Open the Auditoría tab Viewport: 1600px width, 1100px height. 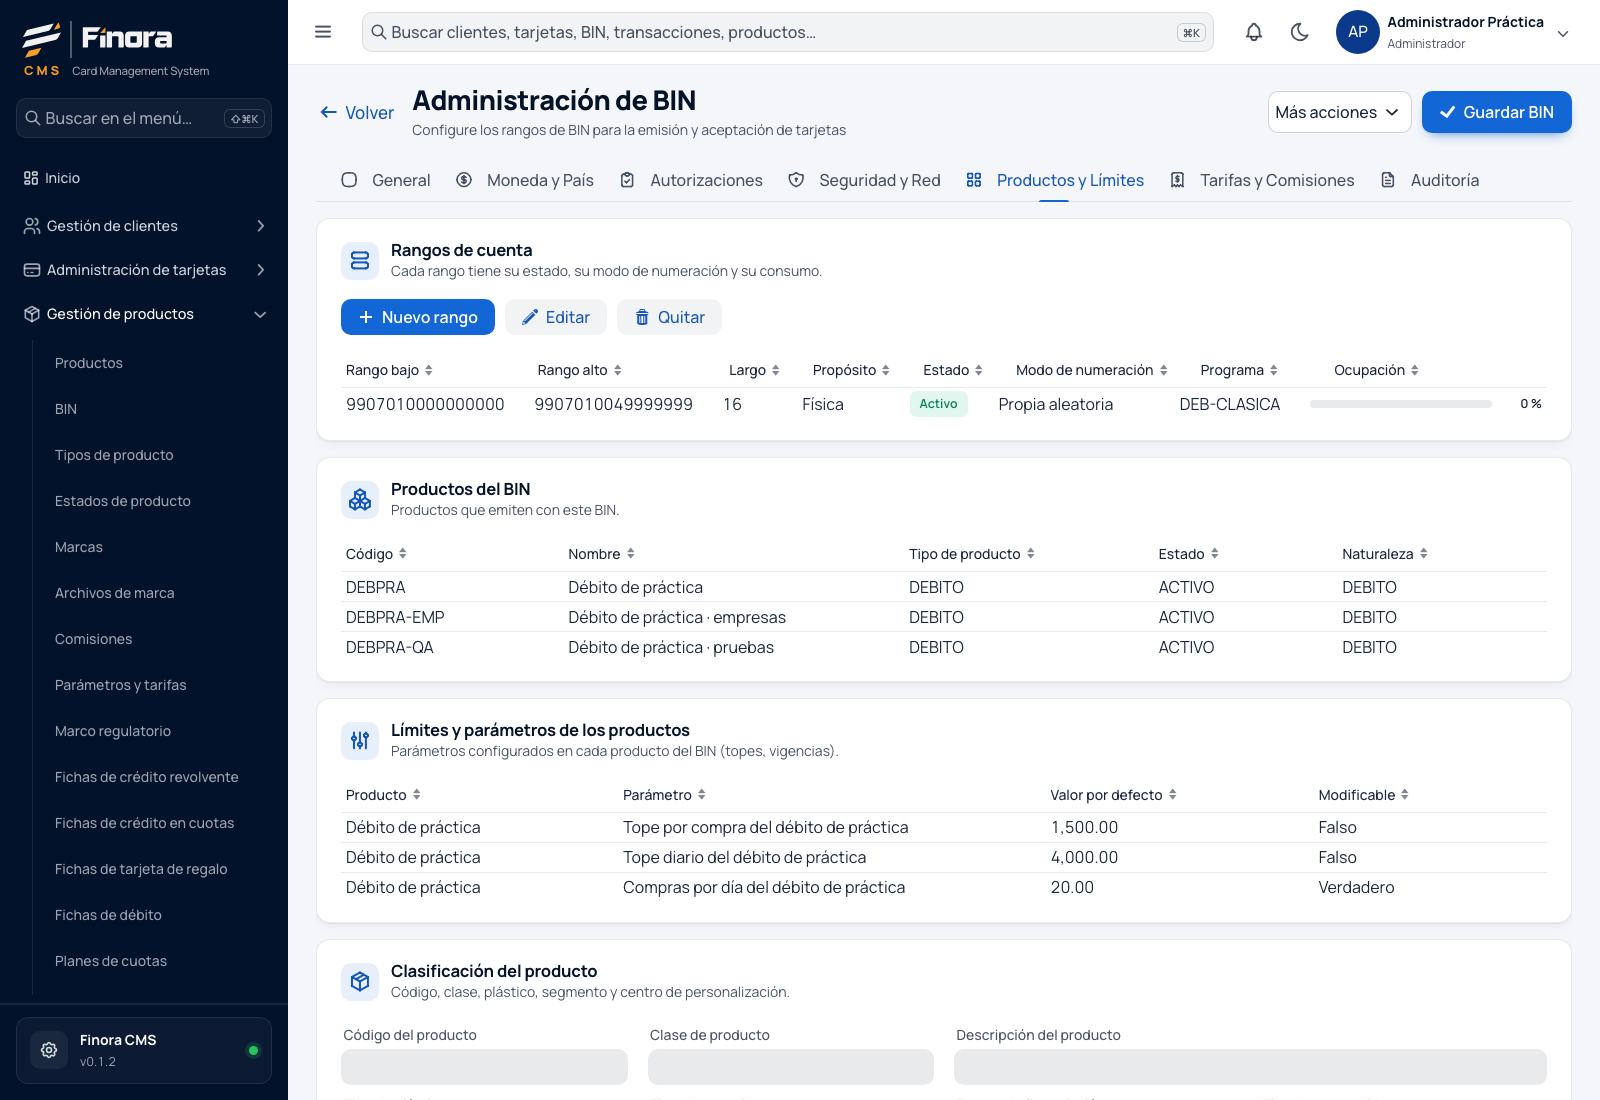click(1430, 180)
